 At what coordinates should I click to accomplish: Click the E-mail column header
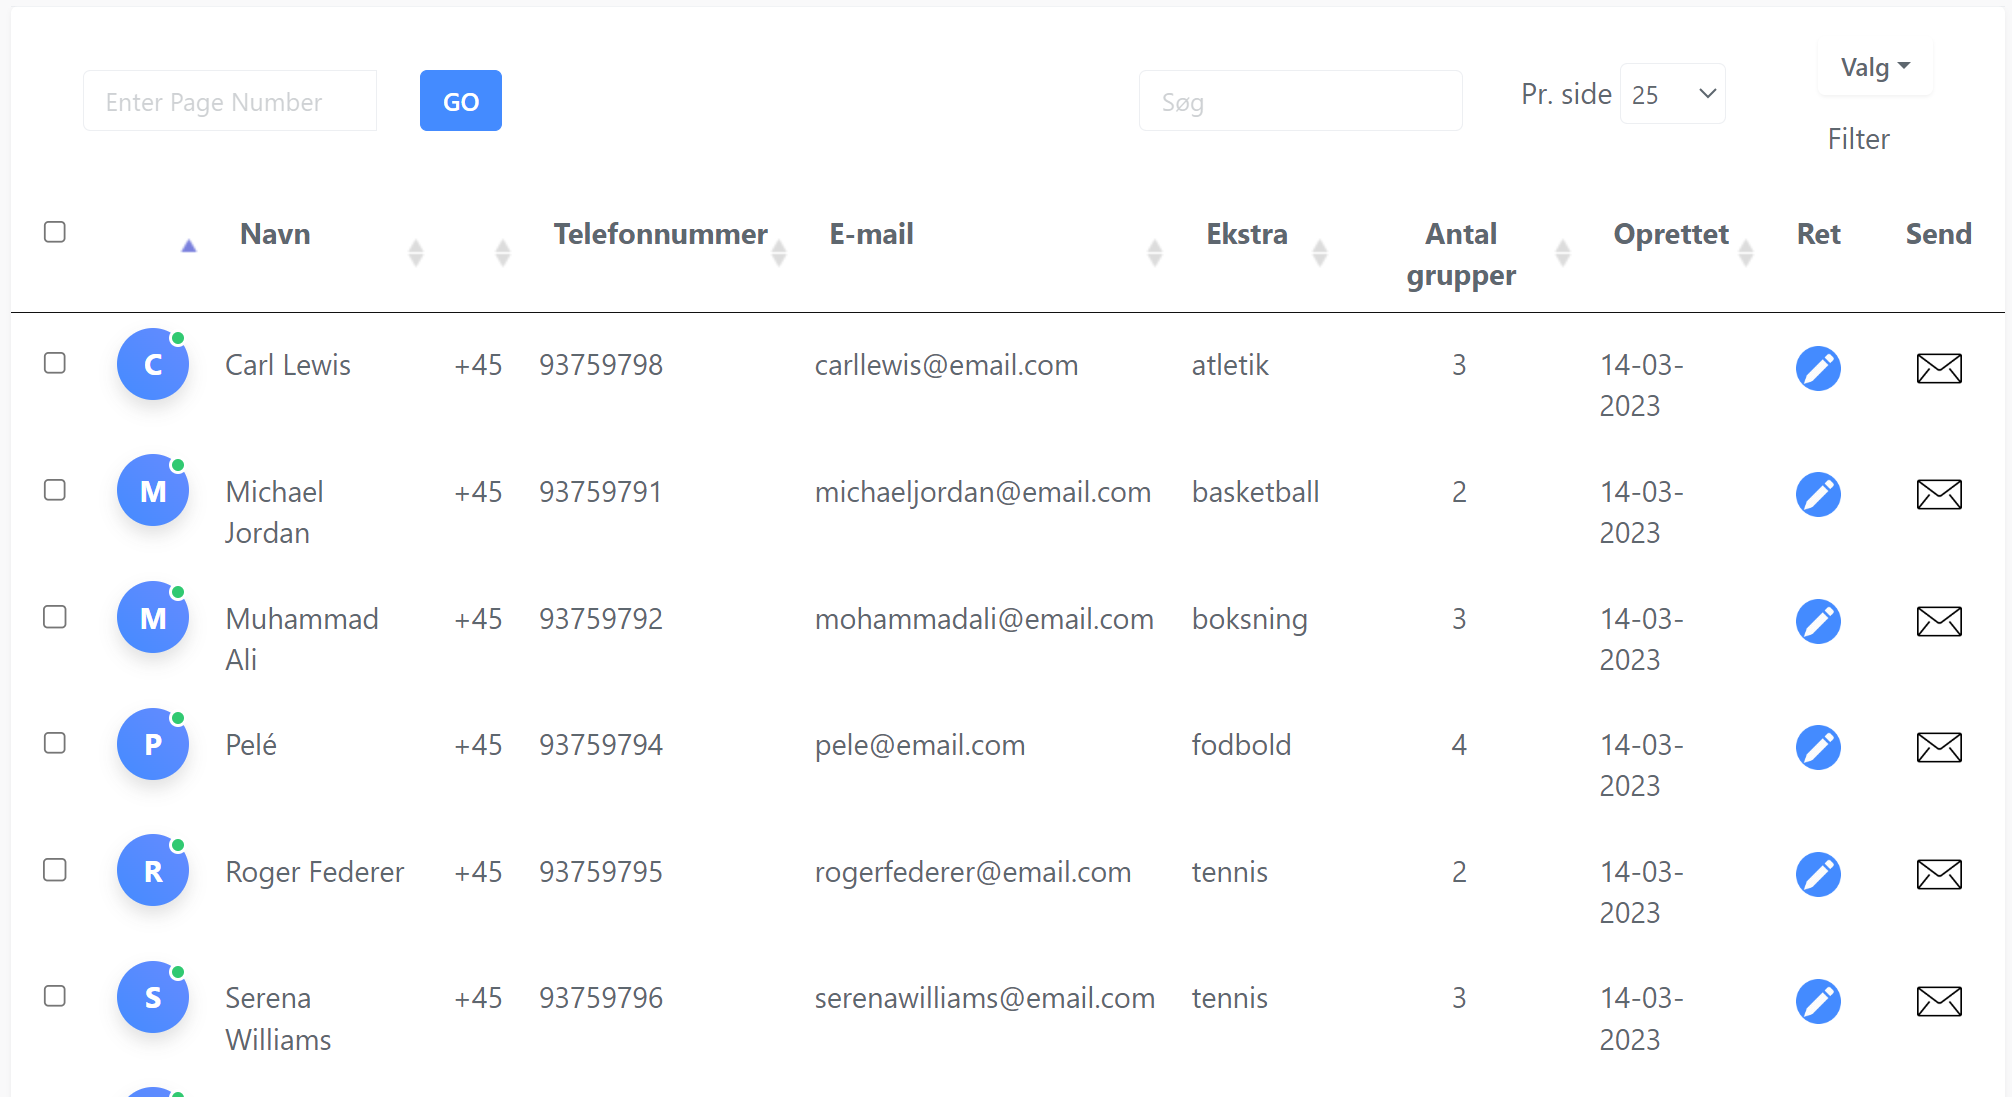pos(871,234)
